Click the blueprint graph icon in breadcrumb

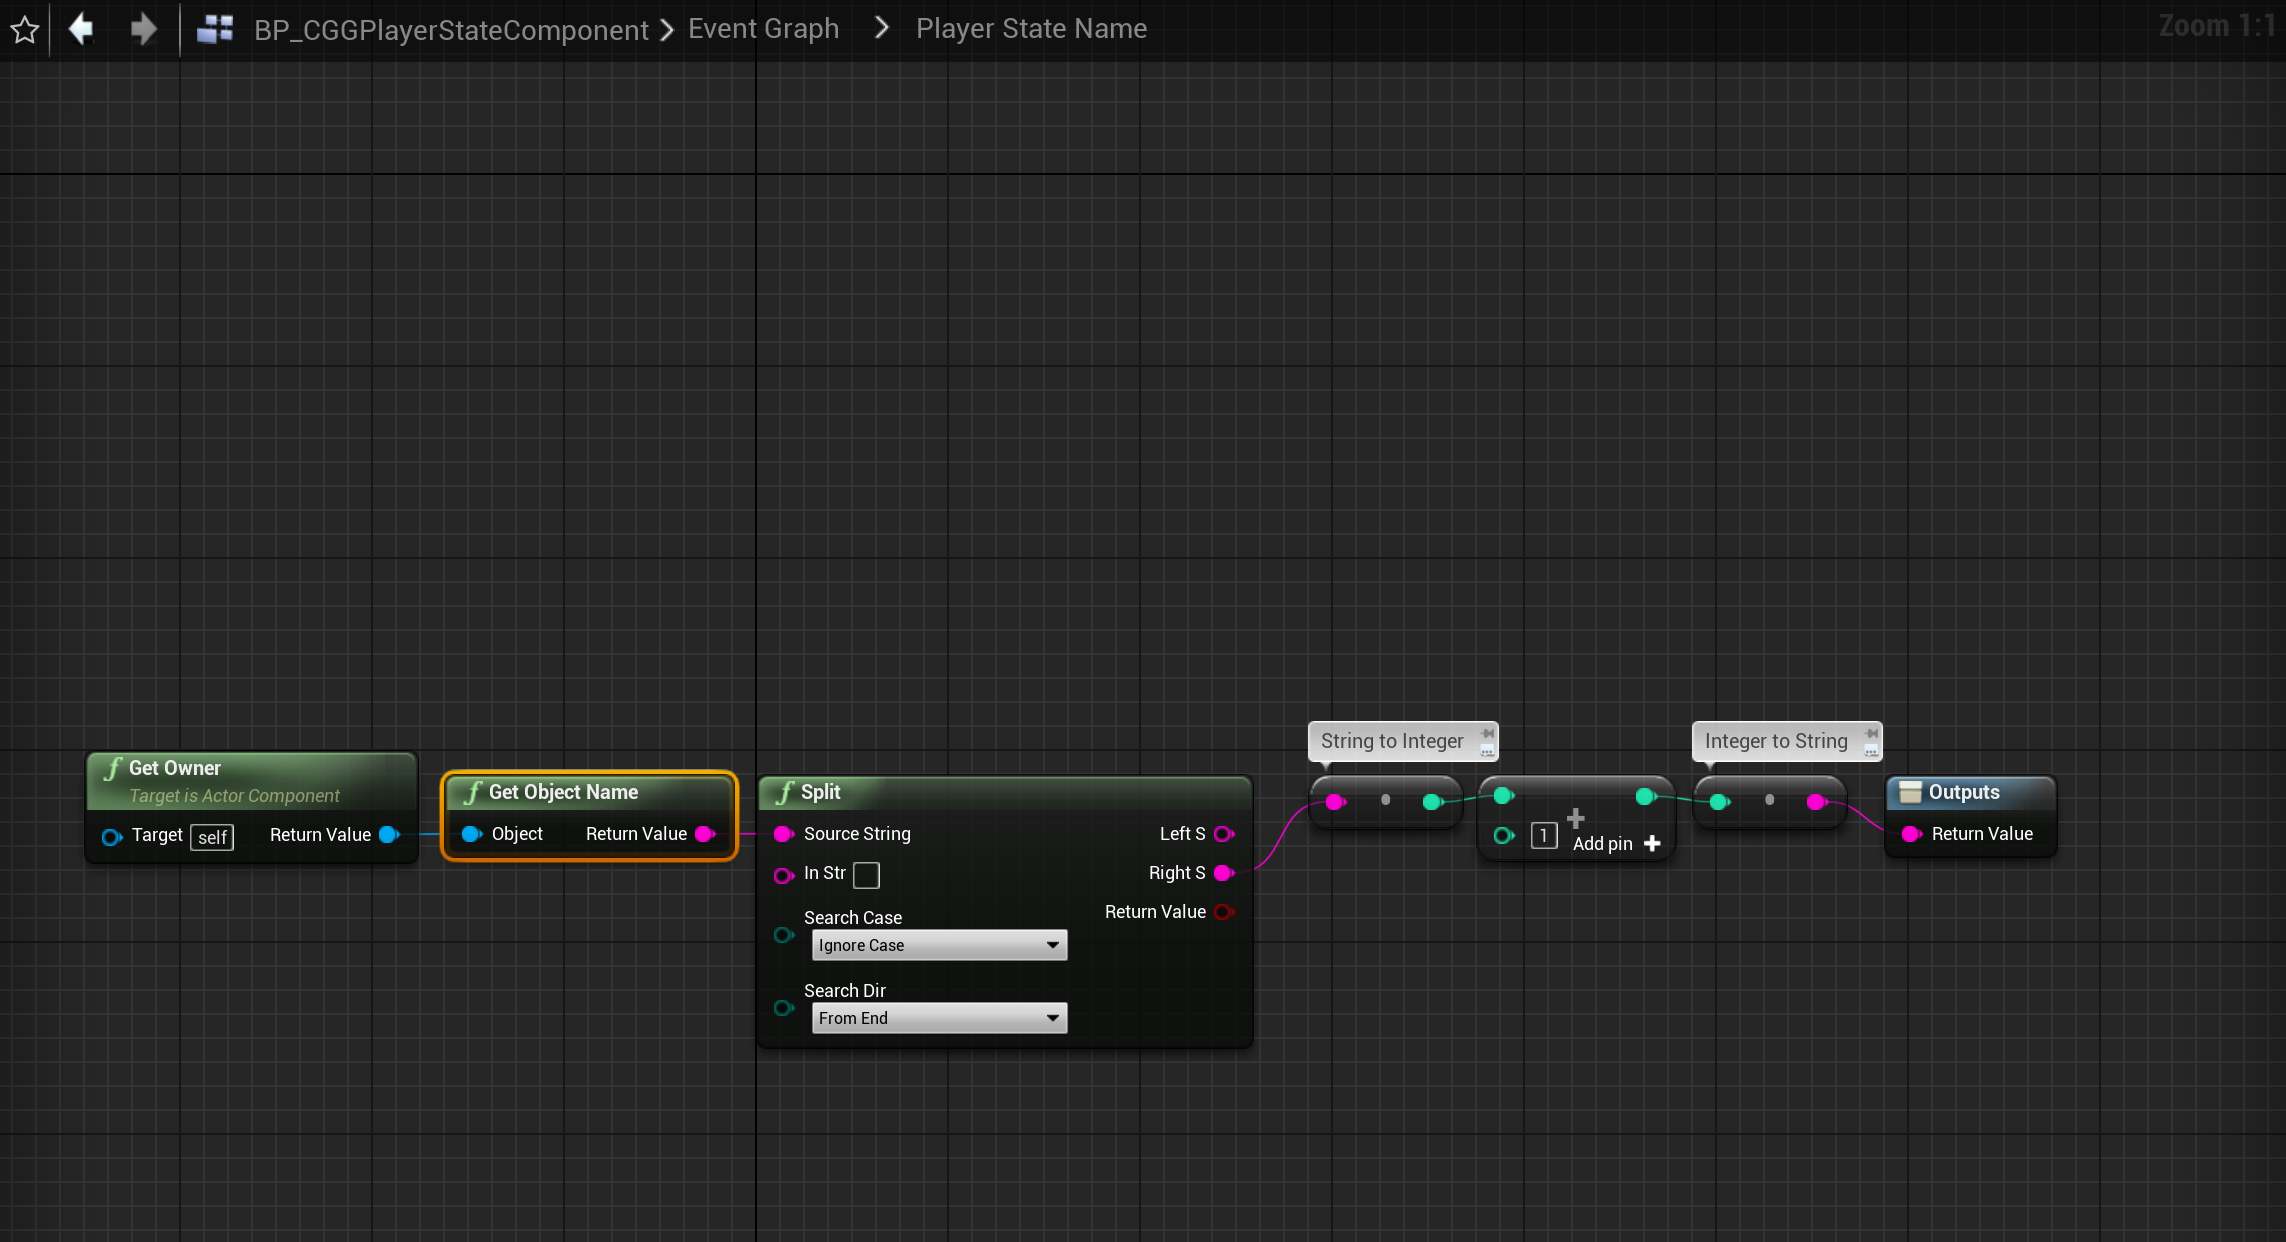tap(215, 29)
